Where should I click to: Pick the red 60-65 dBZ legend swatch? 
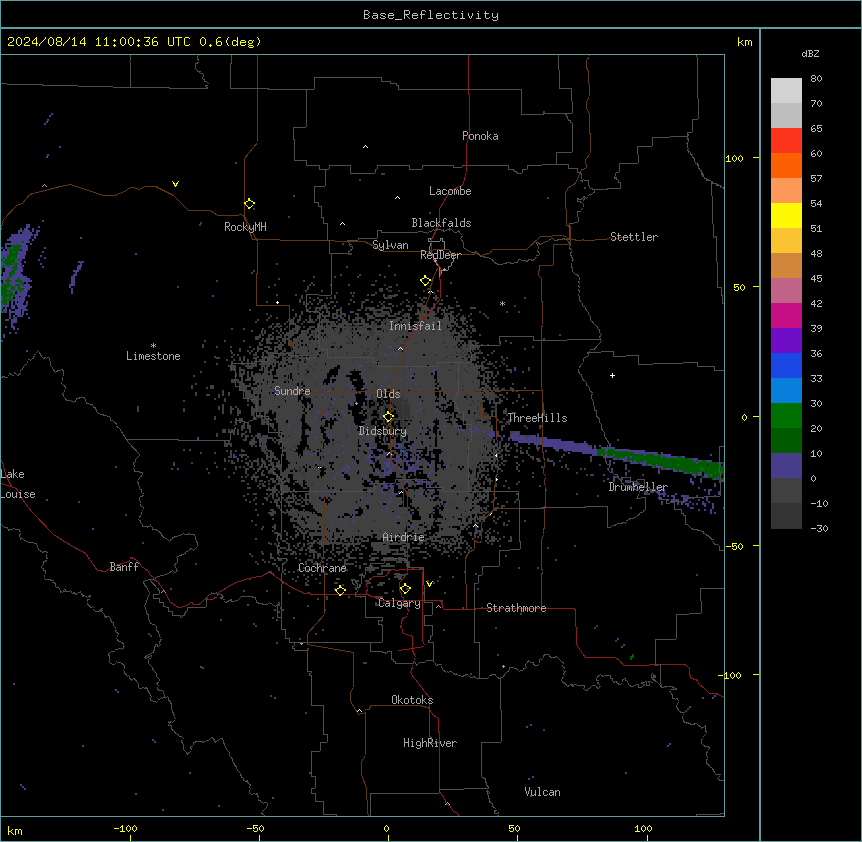coord(786,141)
